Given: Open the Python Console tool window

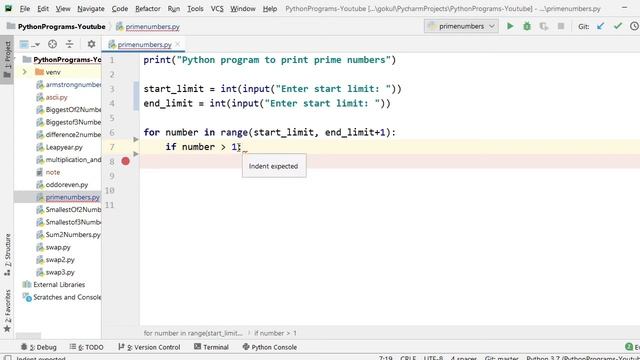Looking at the screenshot, I should click(270, 347).
